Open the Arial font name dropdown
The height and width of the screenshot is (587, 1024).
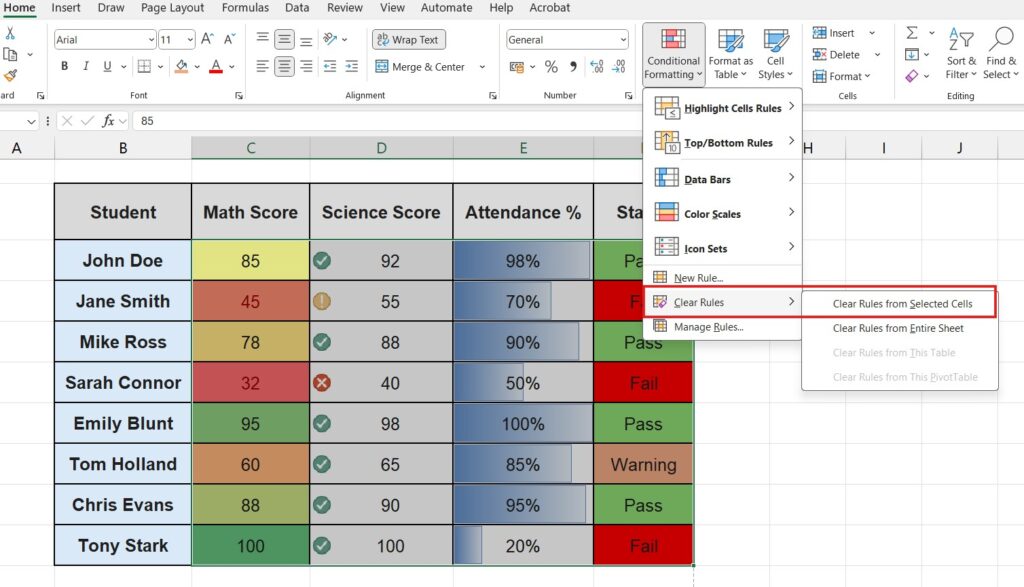150,40
